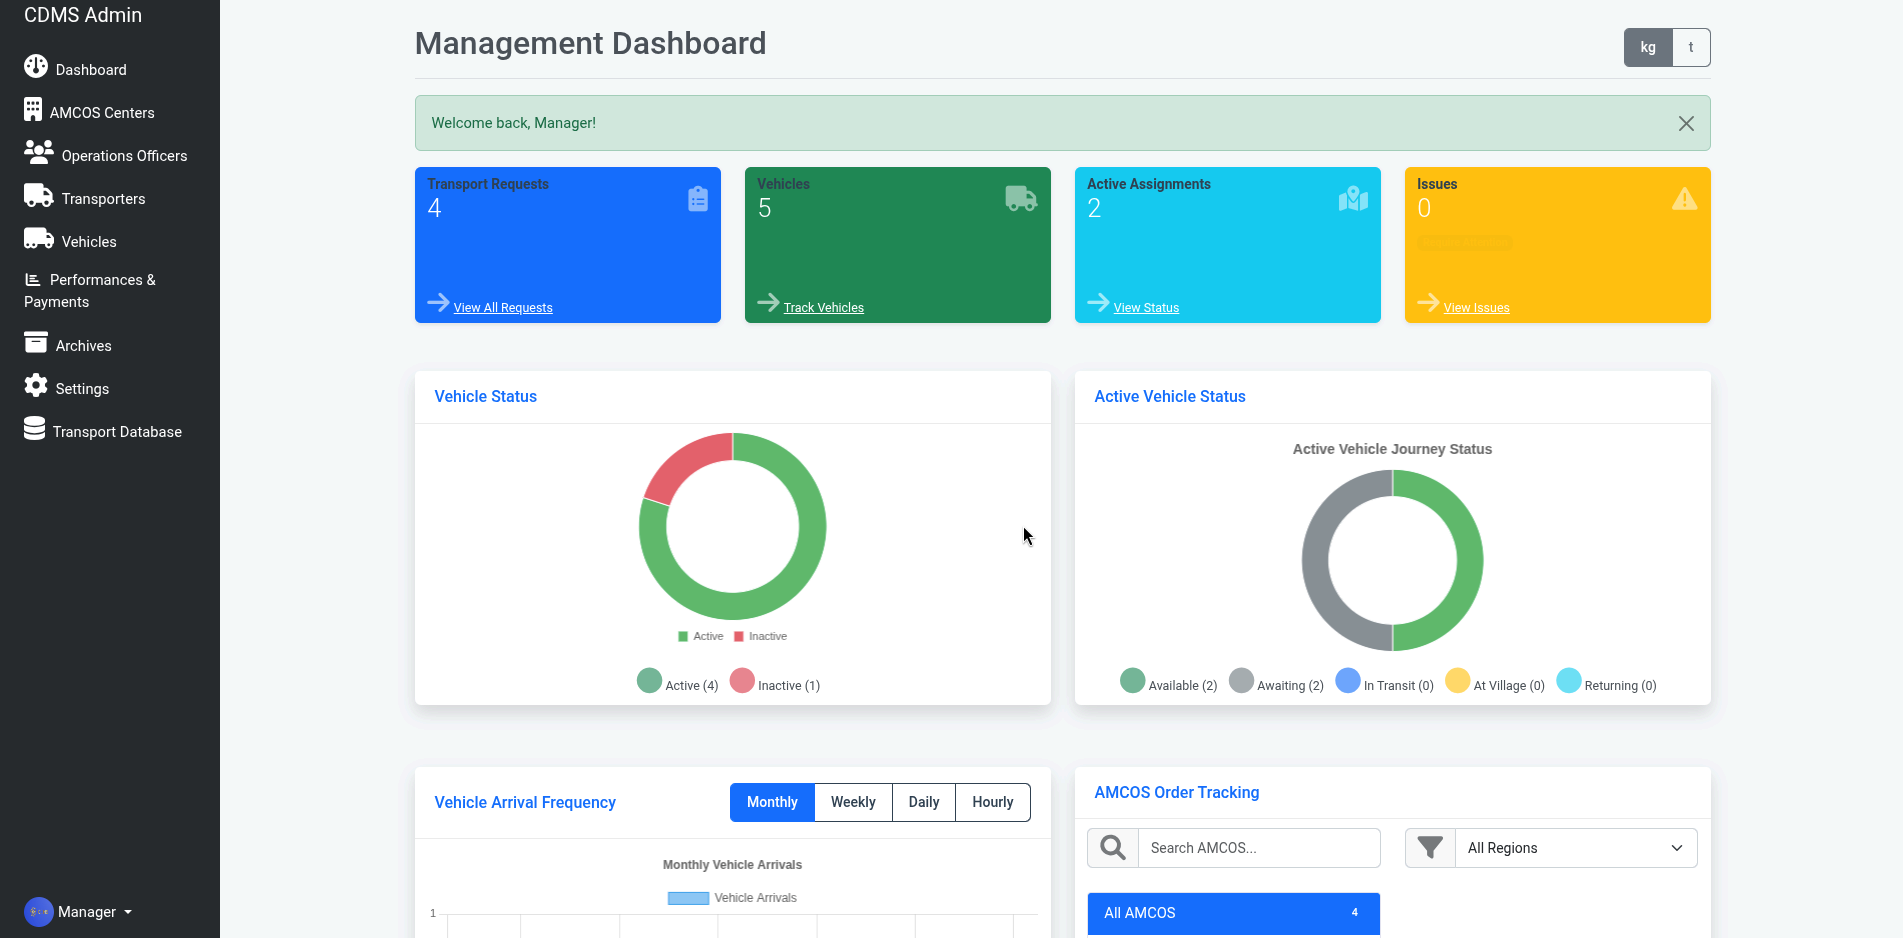Open the Settings page
1903x938 pixels.
tap(67, 387)
